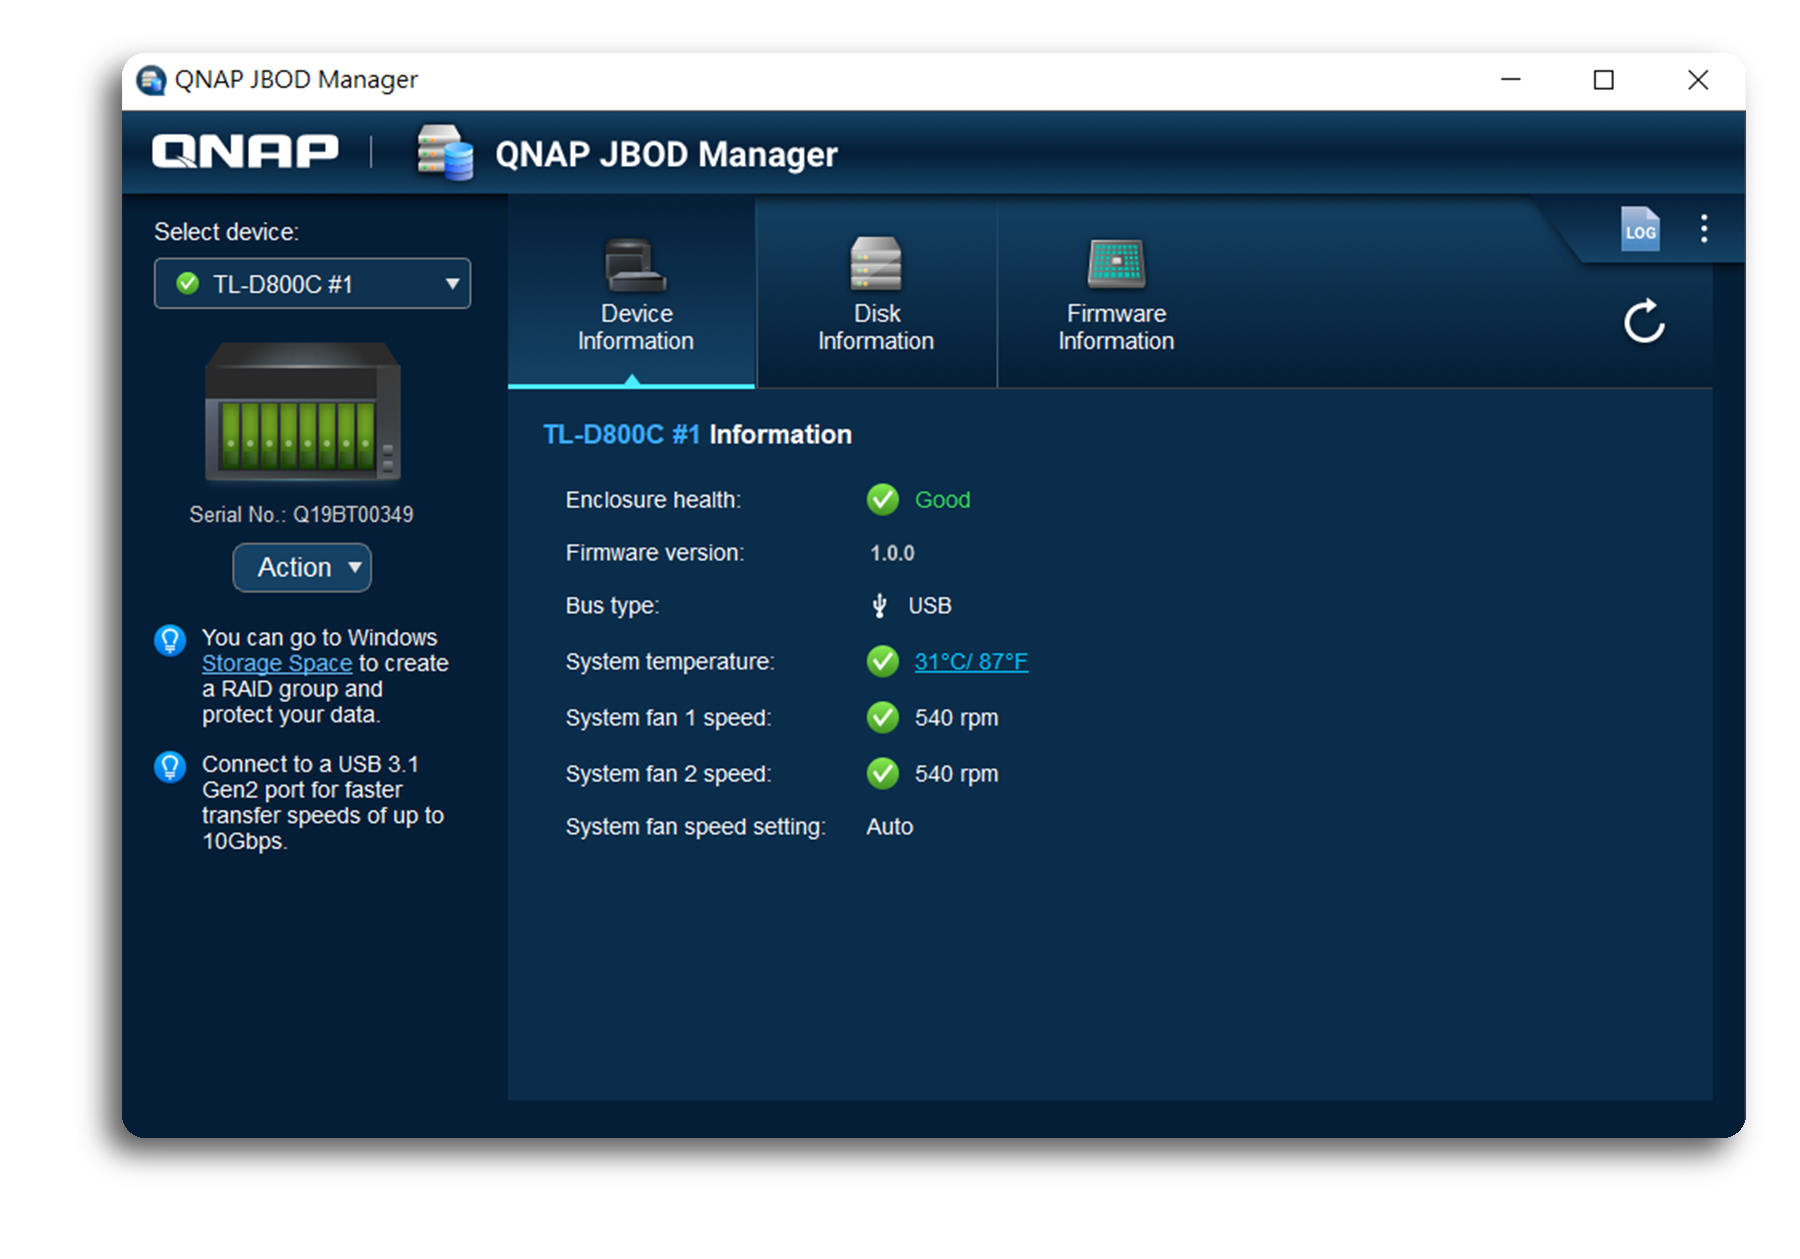Click the QNAP logo in header
The width and height of the screenshot is (1800, 1259).
245,152
